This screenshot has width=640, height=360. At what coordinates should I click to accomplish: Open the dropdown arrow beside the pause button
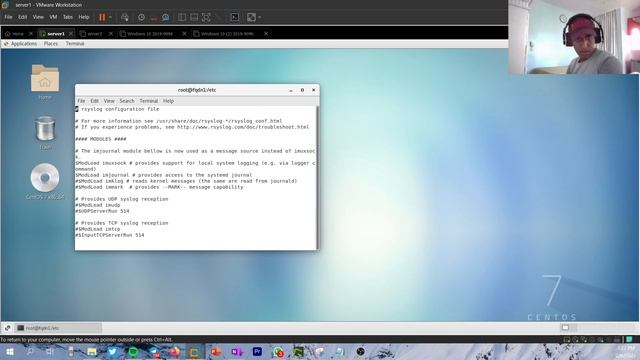[110, 17]
